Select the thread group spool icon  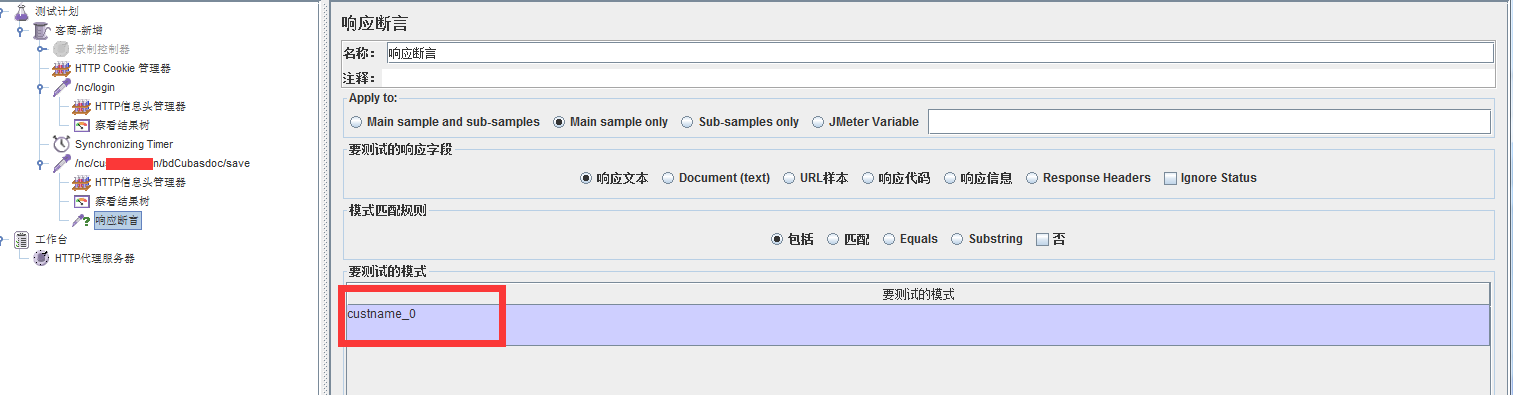click(41, 30)
